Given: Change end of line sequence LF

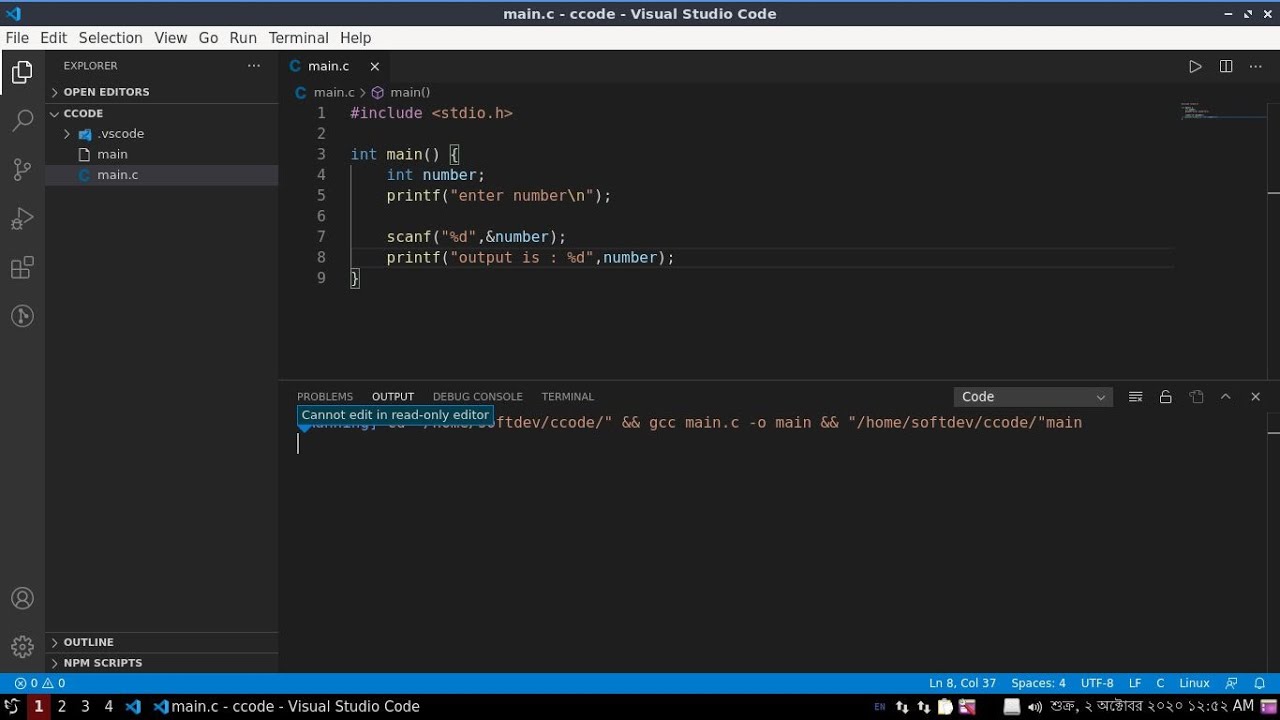Looking at the screenshot, I should click(x=1135, y=683).
